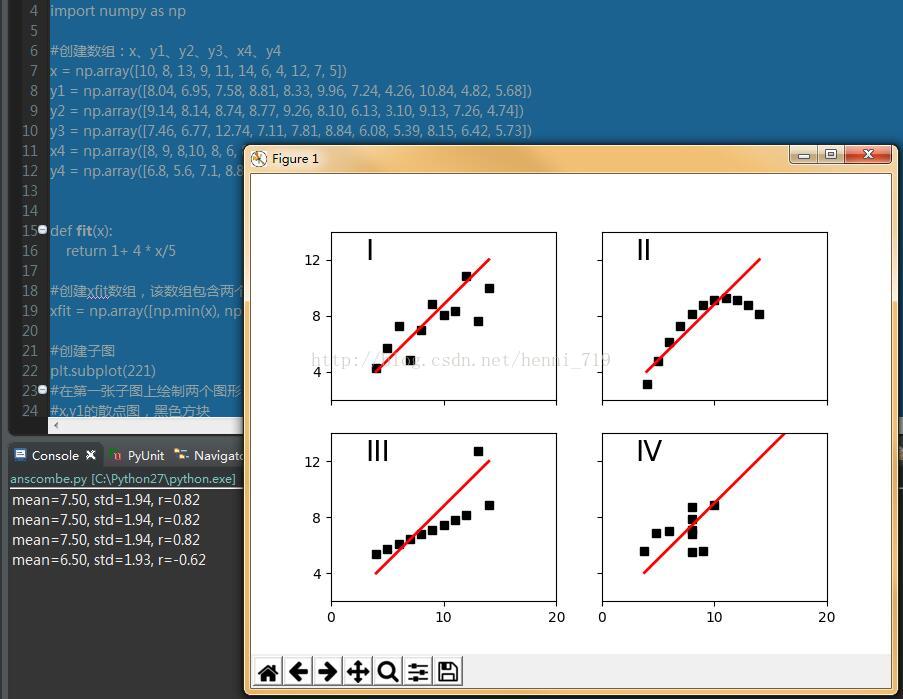
Task: Go back to previous view arrow
Action: 298,671
